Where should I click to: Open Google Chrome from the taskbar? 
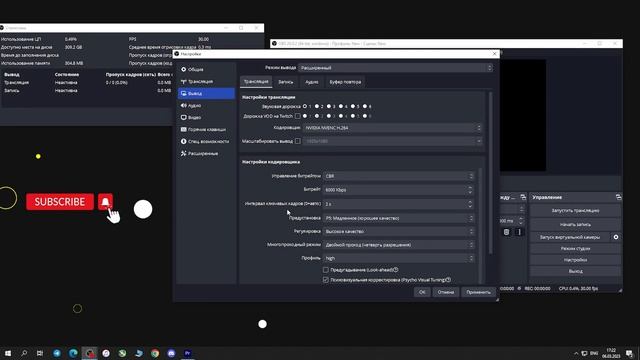click(155, 353)
